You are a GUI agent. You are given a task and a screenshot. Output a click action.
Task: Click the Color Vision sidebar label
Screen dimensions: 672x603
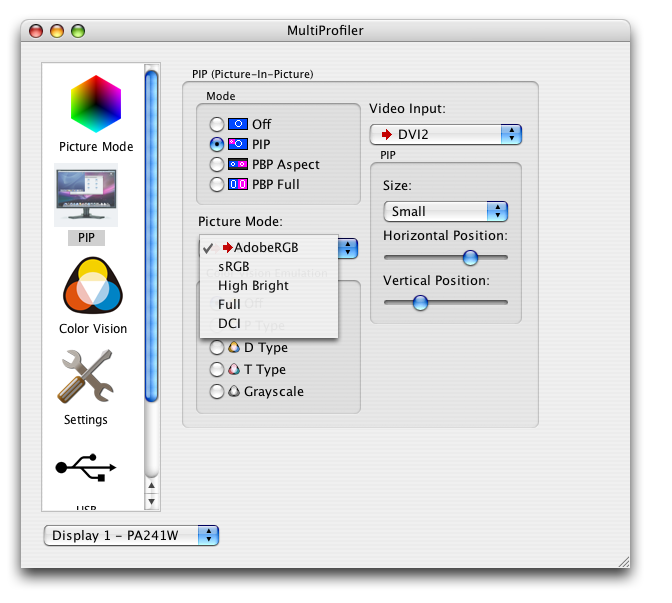tap(93, 329)
